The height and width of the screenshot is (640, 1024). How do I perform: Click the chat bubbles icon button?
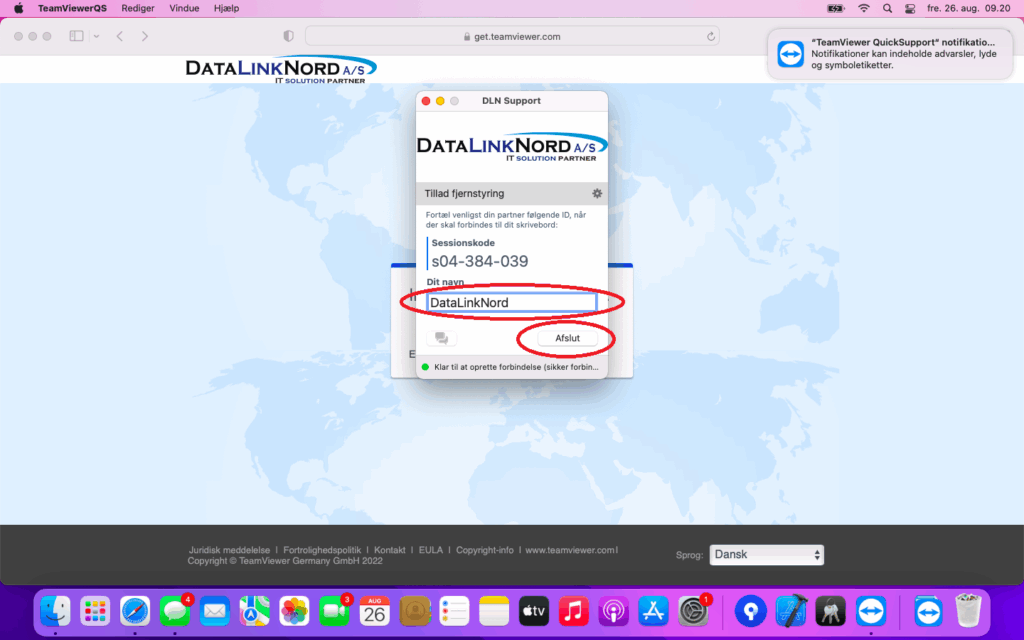click(x=441, y=338)
